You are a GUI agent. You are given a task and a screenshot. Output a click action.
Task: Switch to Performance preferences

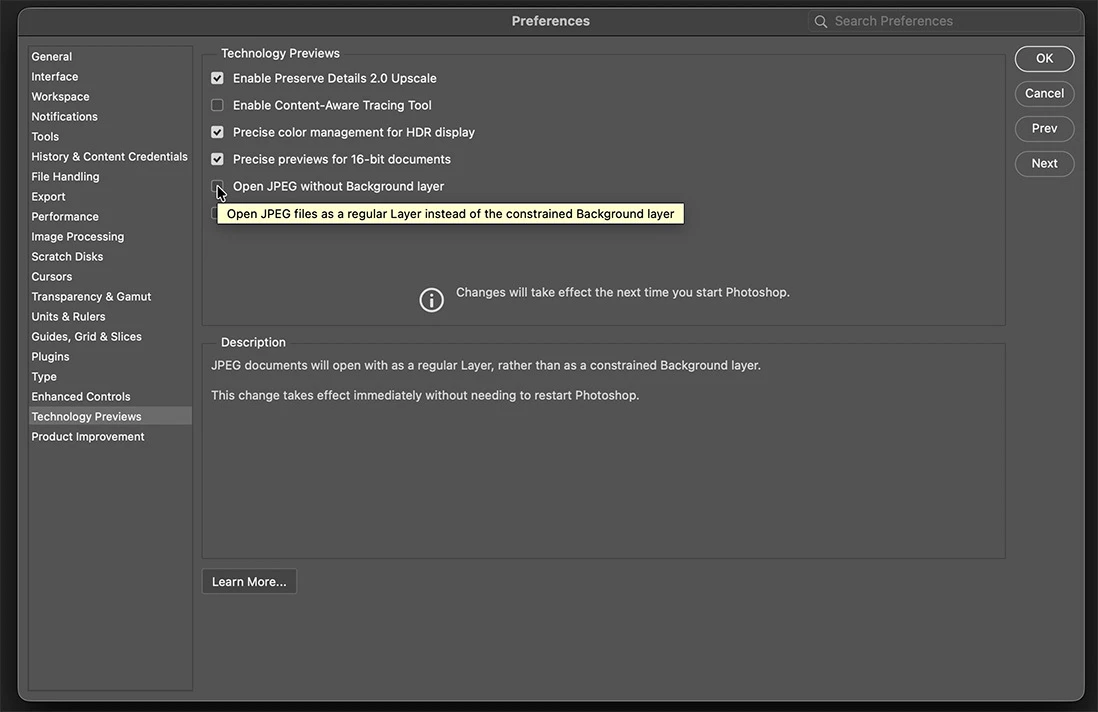point(110,217)
